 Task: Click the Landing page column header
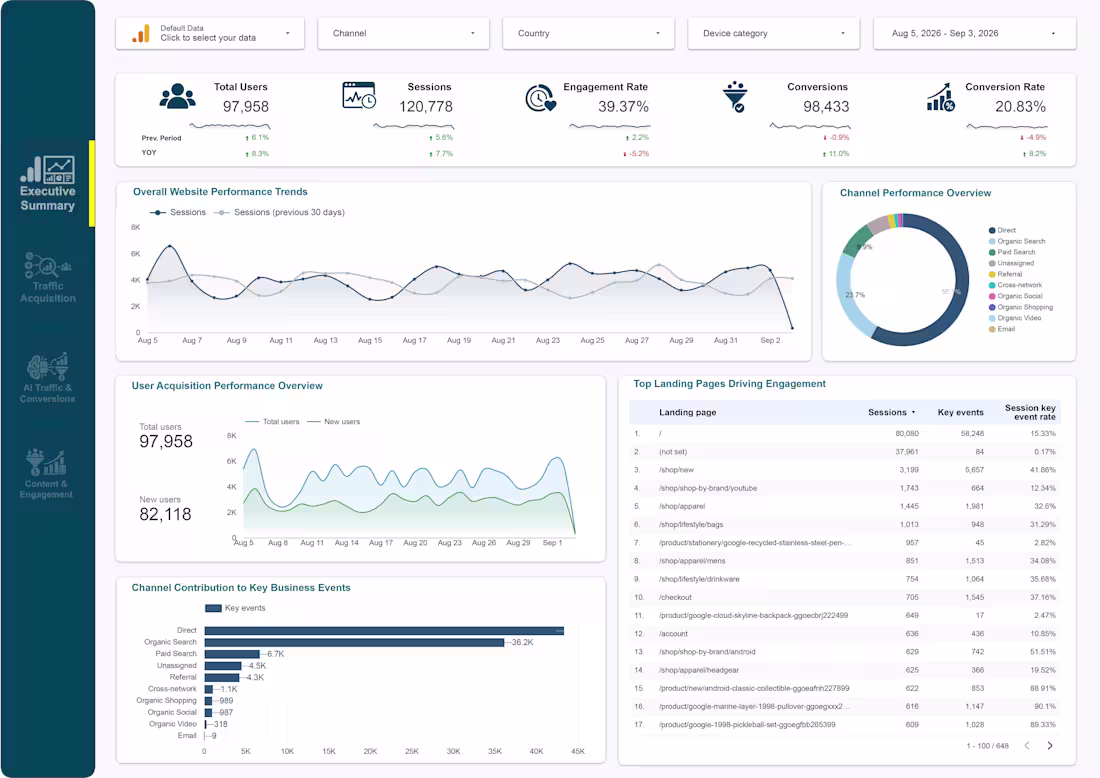tap(688, 413)
